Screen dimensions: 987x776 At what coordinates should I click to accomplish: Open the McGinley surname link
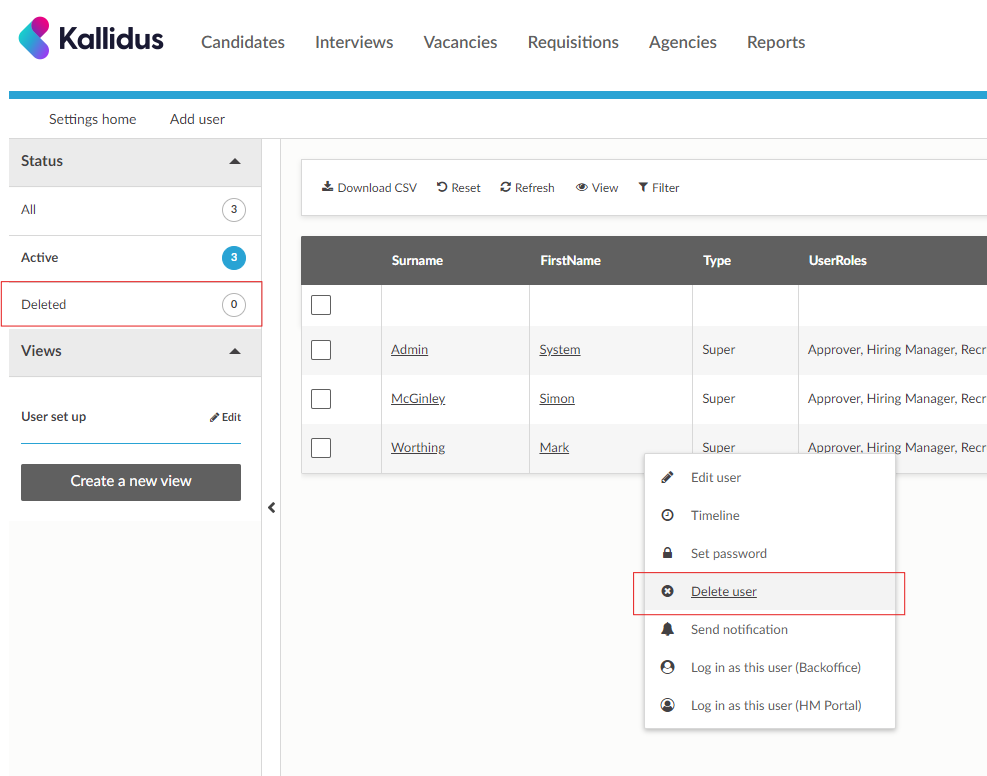[x=418, y=399]
